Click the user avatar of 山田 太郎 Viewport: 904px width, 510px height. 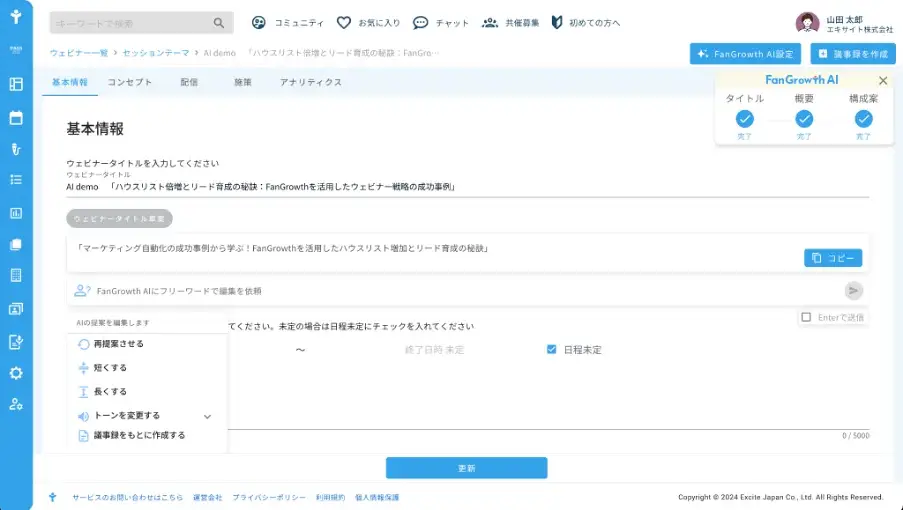pos(807,23)
